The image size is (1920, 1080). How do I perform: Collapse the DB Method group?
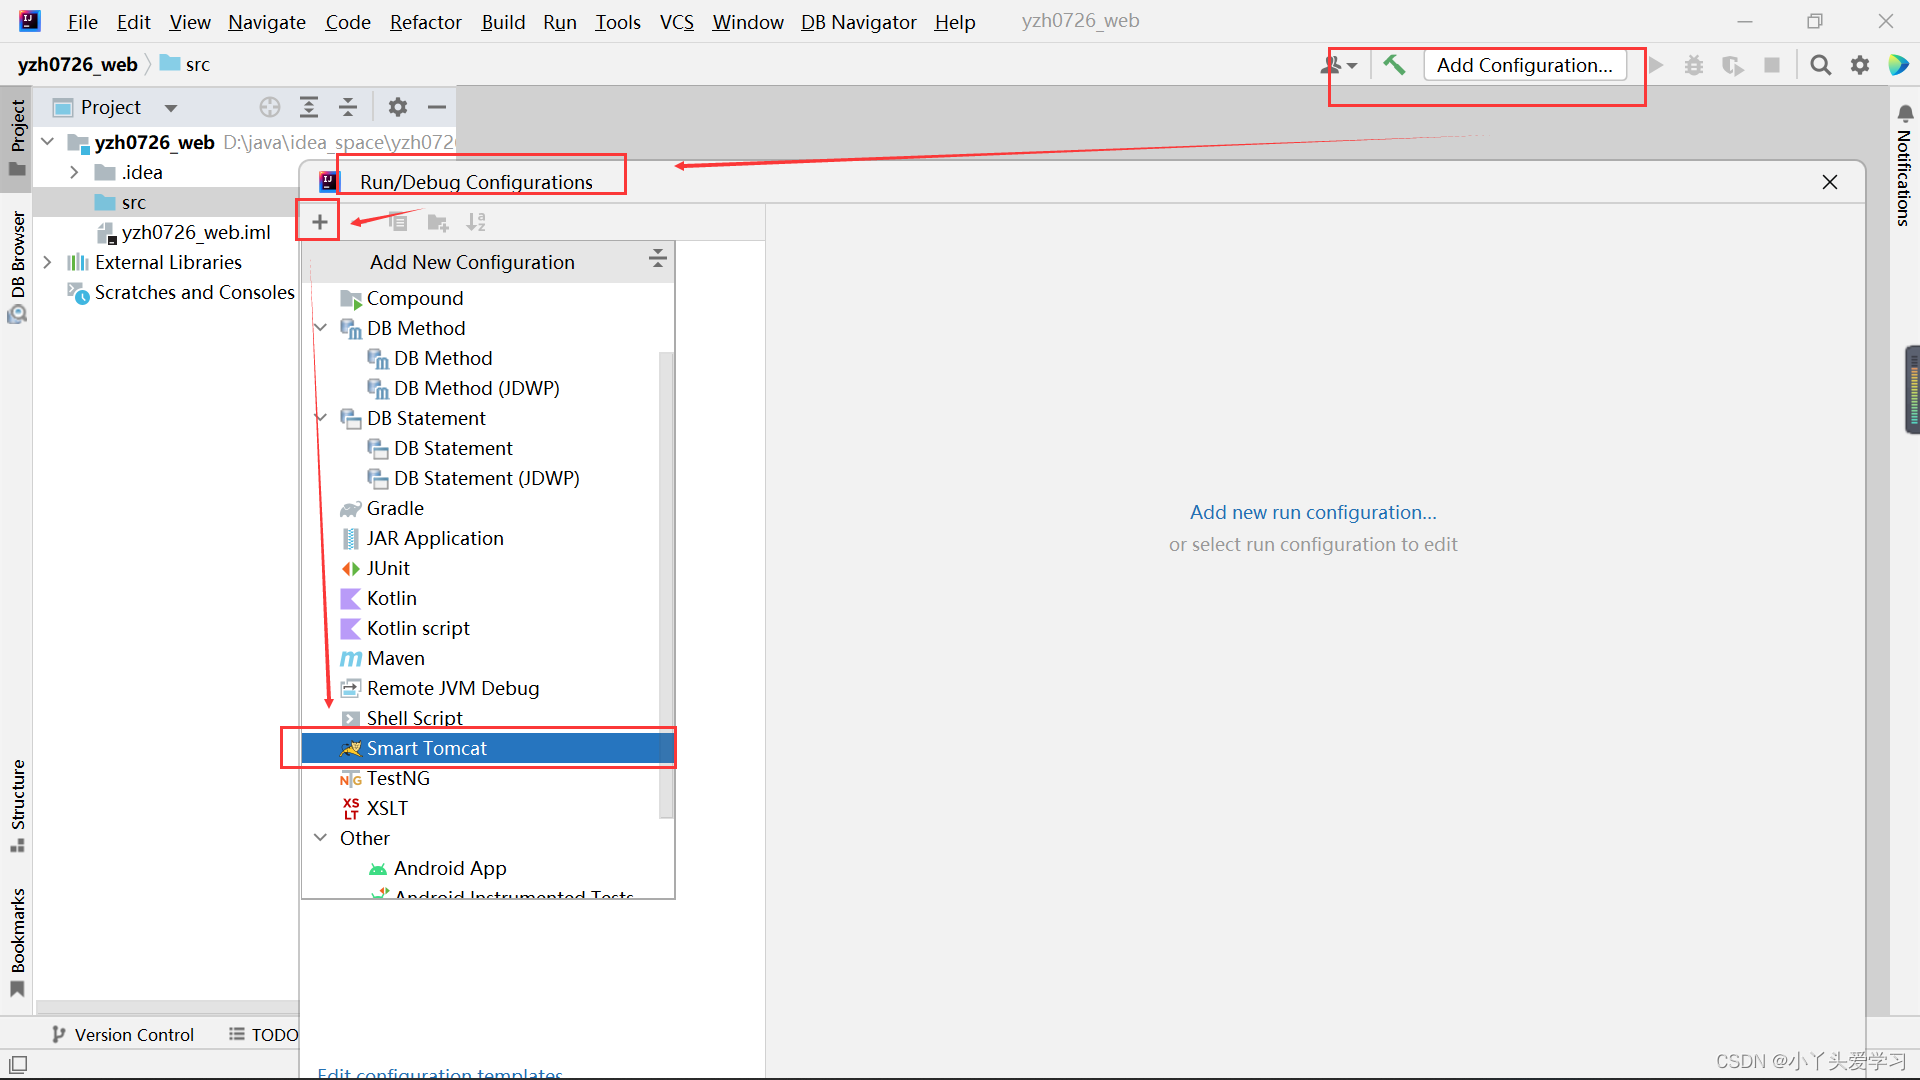point(320,328)
